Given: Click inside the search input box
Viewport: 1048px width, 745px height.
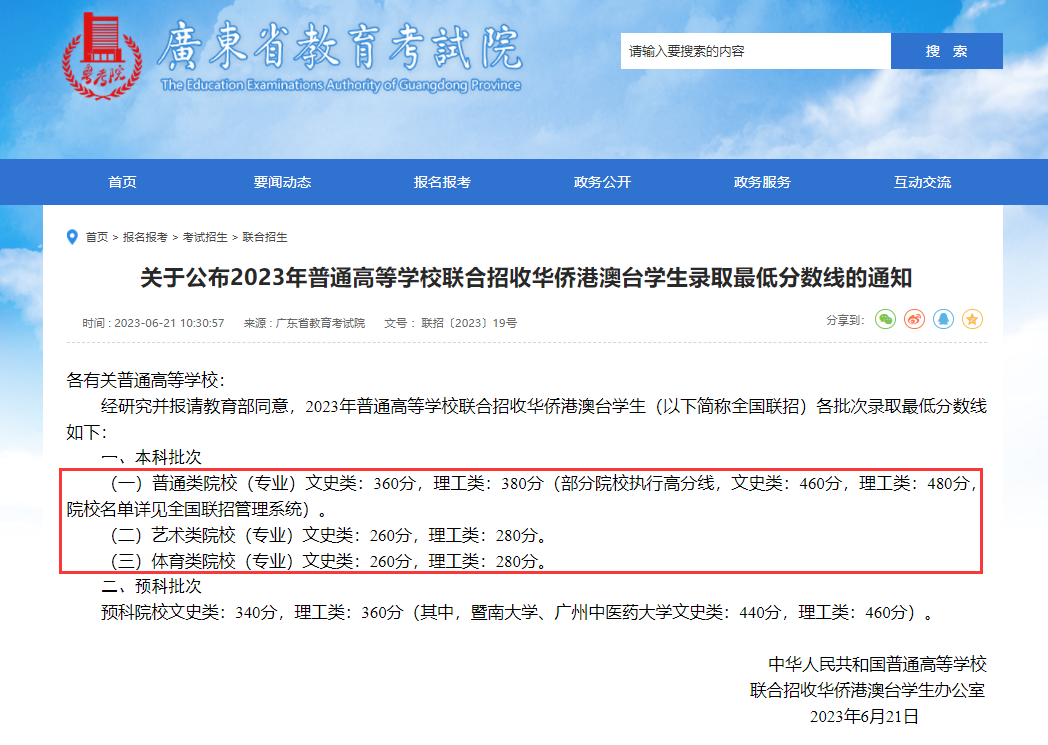Looking at the screenshot, I should coord(755,50).
